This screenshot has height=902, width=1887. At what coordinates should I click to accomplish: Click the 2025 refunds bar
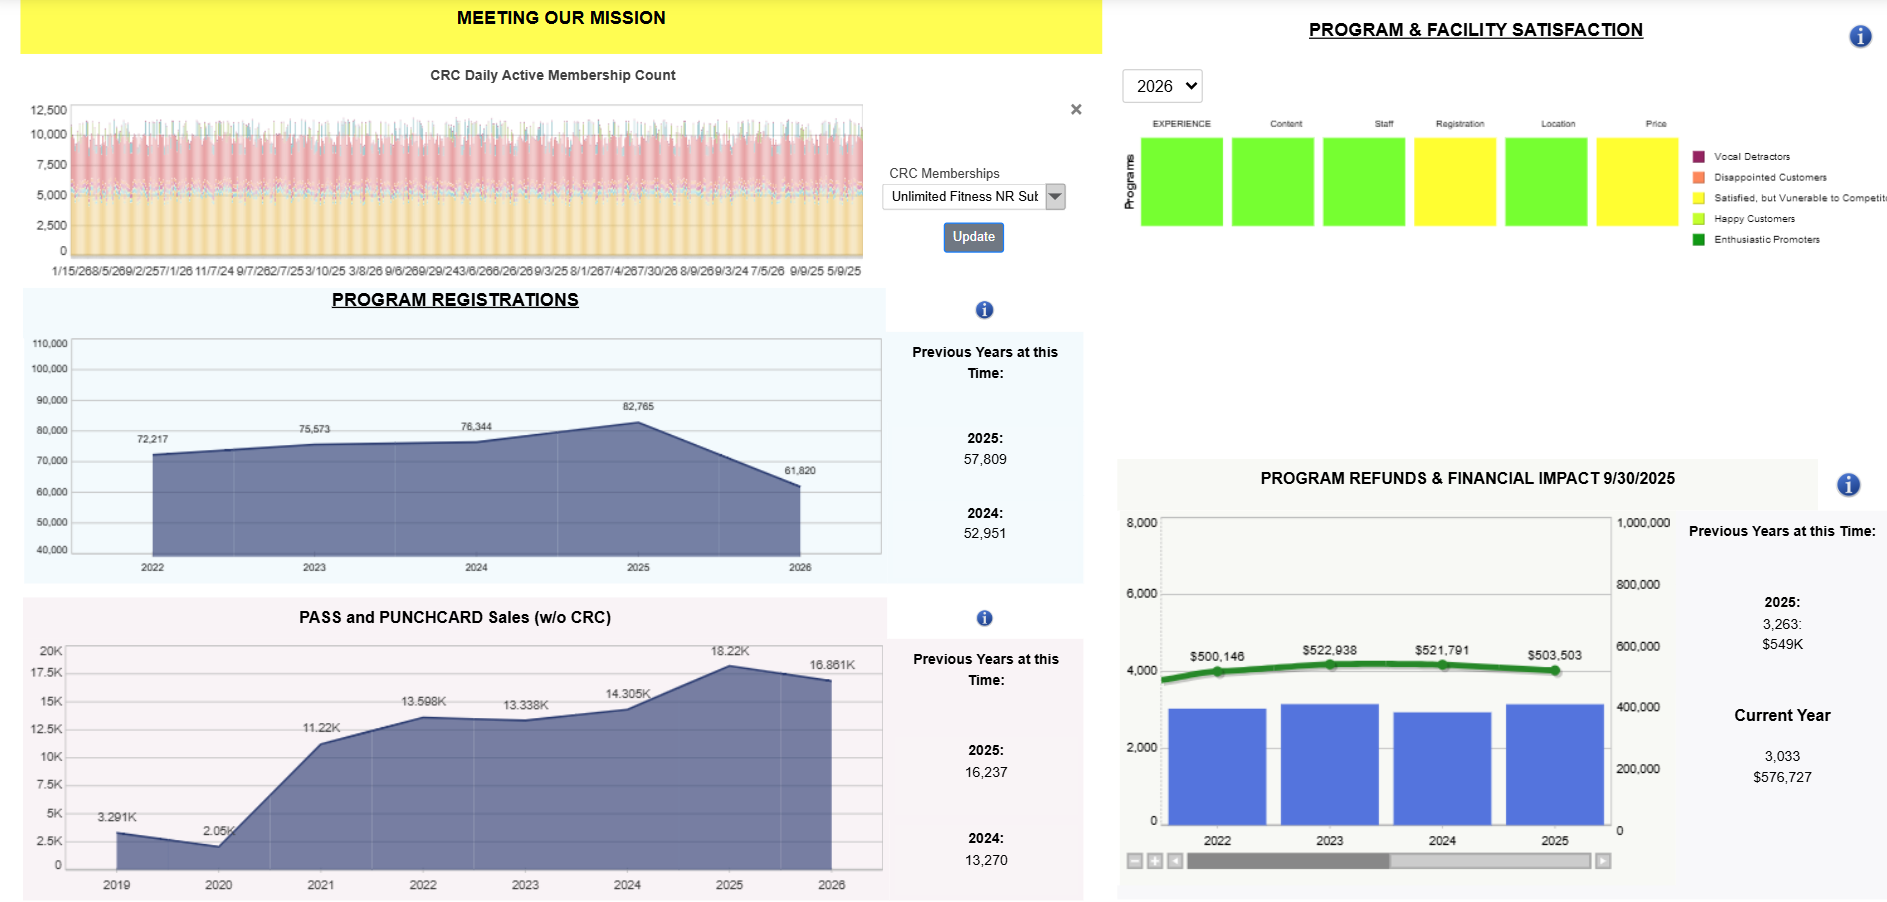(1555, 765)
